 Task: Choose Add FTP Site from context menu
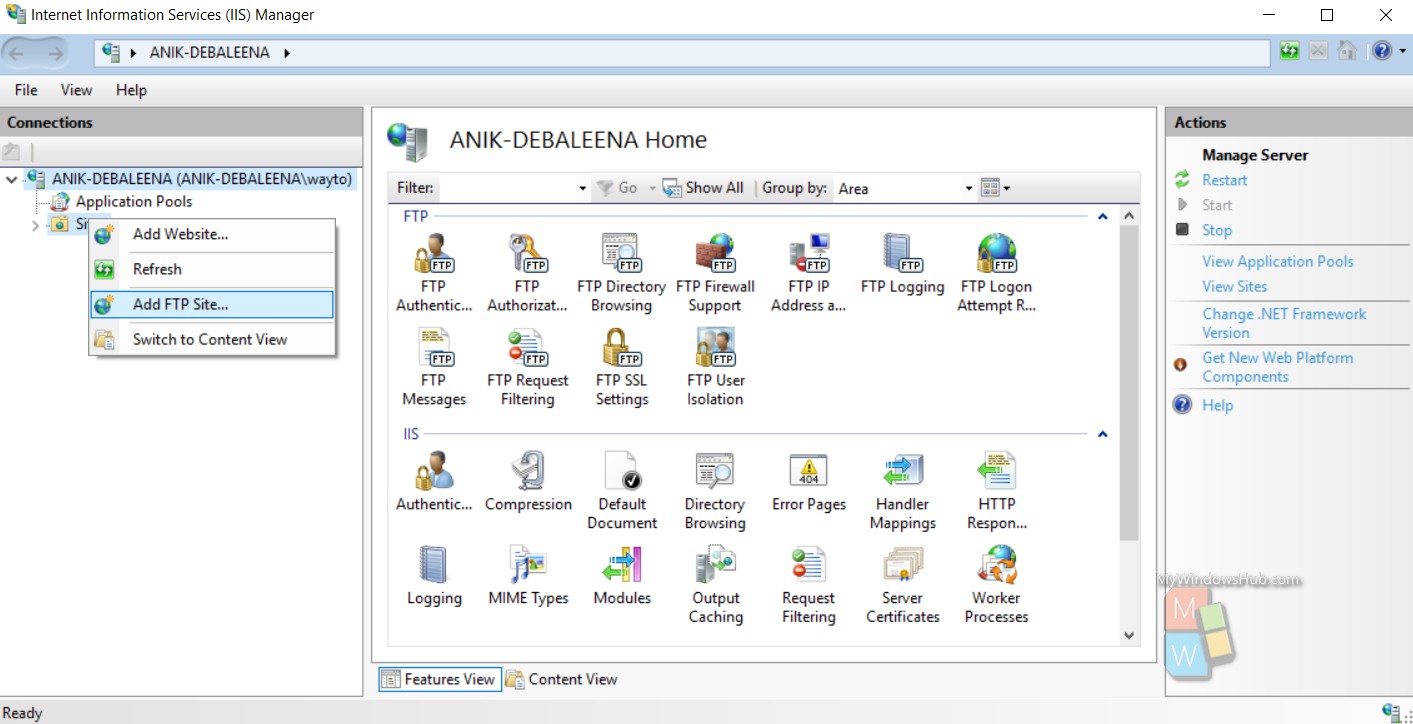click(212, 305)
